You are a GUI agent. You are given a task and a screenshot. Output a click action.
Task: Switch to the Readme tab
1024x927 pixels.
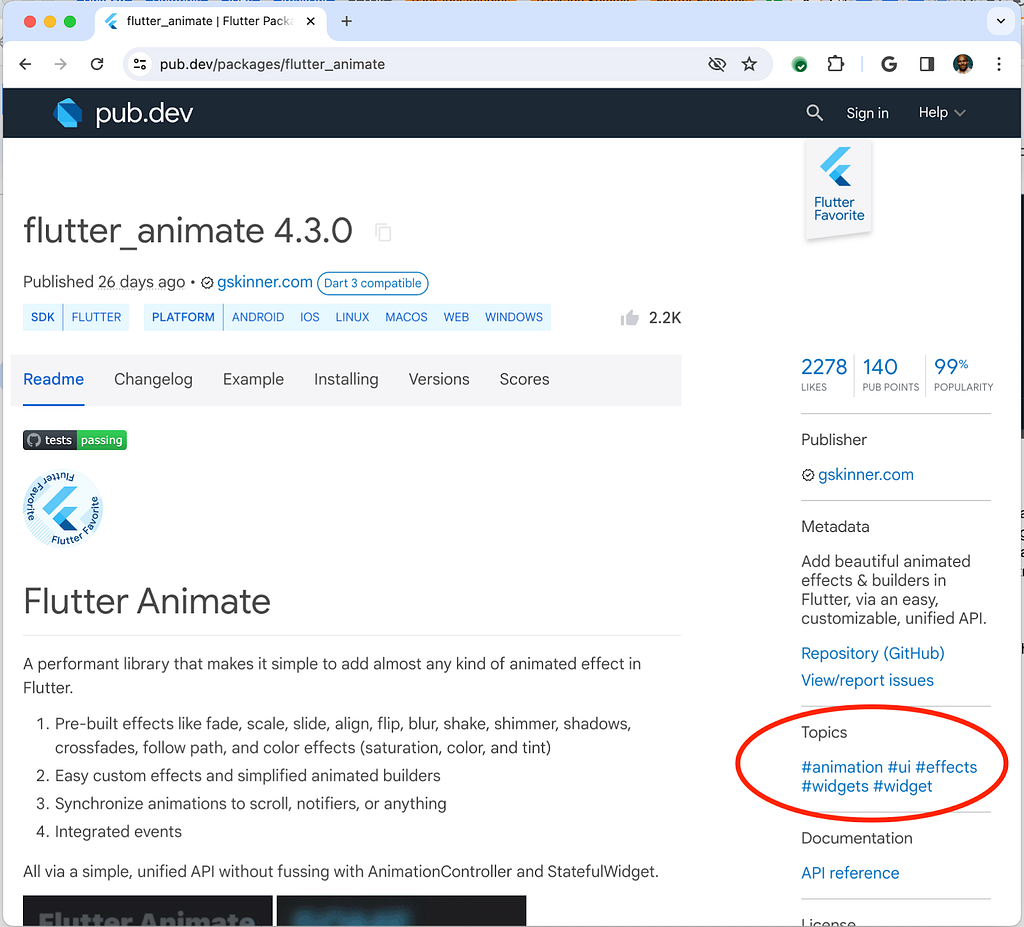point(54,380)
